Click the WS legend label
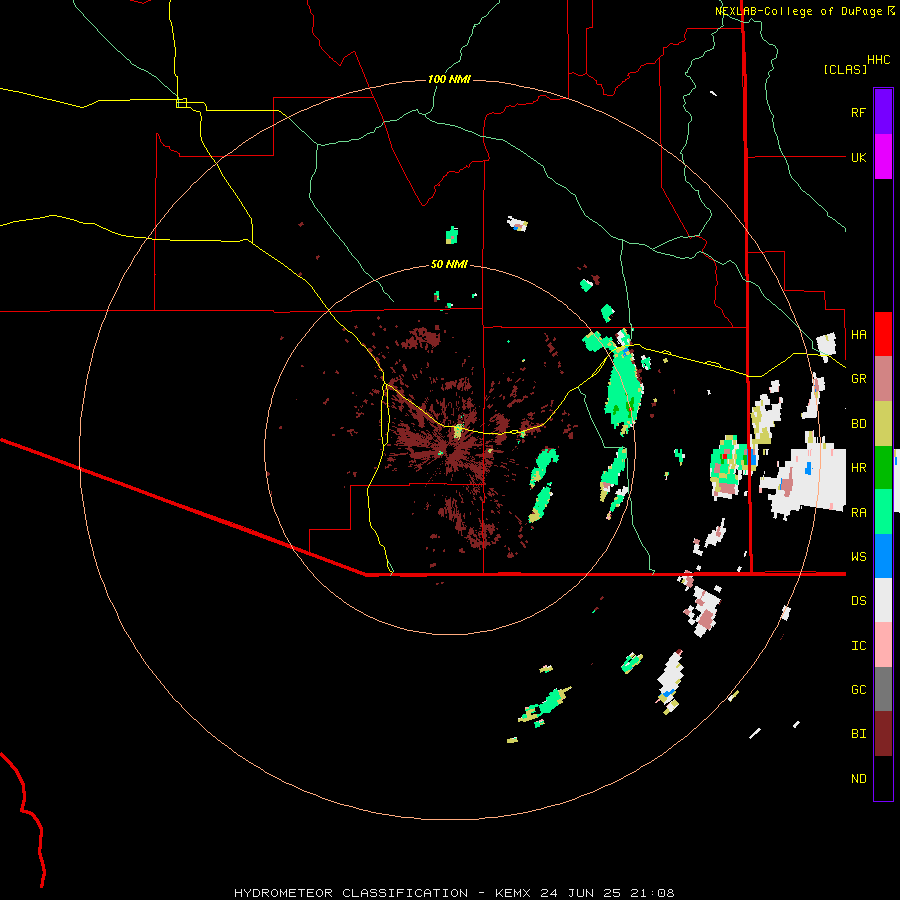Screen dimensions: 900x900 tap(858, 556)
